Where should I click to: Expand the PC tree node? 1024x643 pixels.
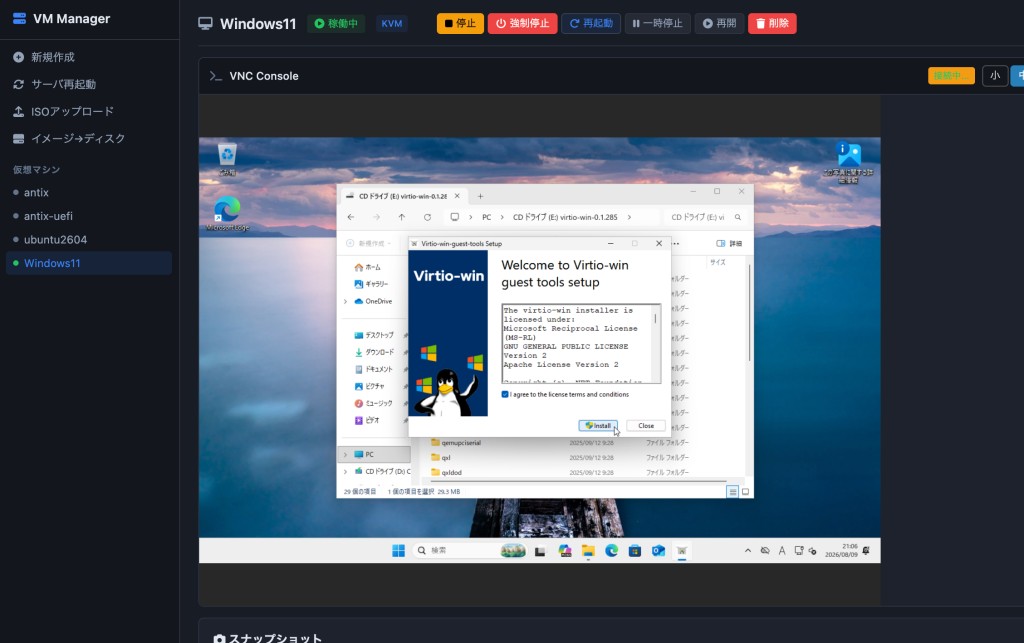pos(345,454)
